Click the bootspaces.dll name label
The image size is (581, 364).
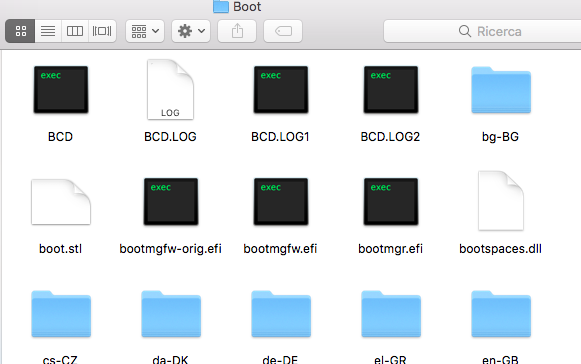pyautogui.click(x=500, y=249)
